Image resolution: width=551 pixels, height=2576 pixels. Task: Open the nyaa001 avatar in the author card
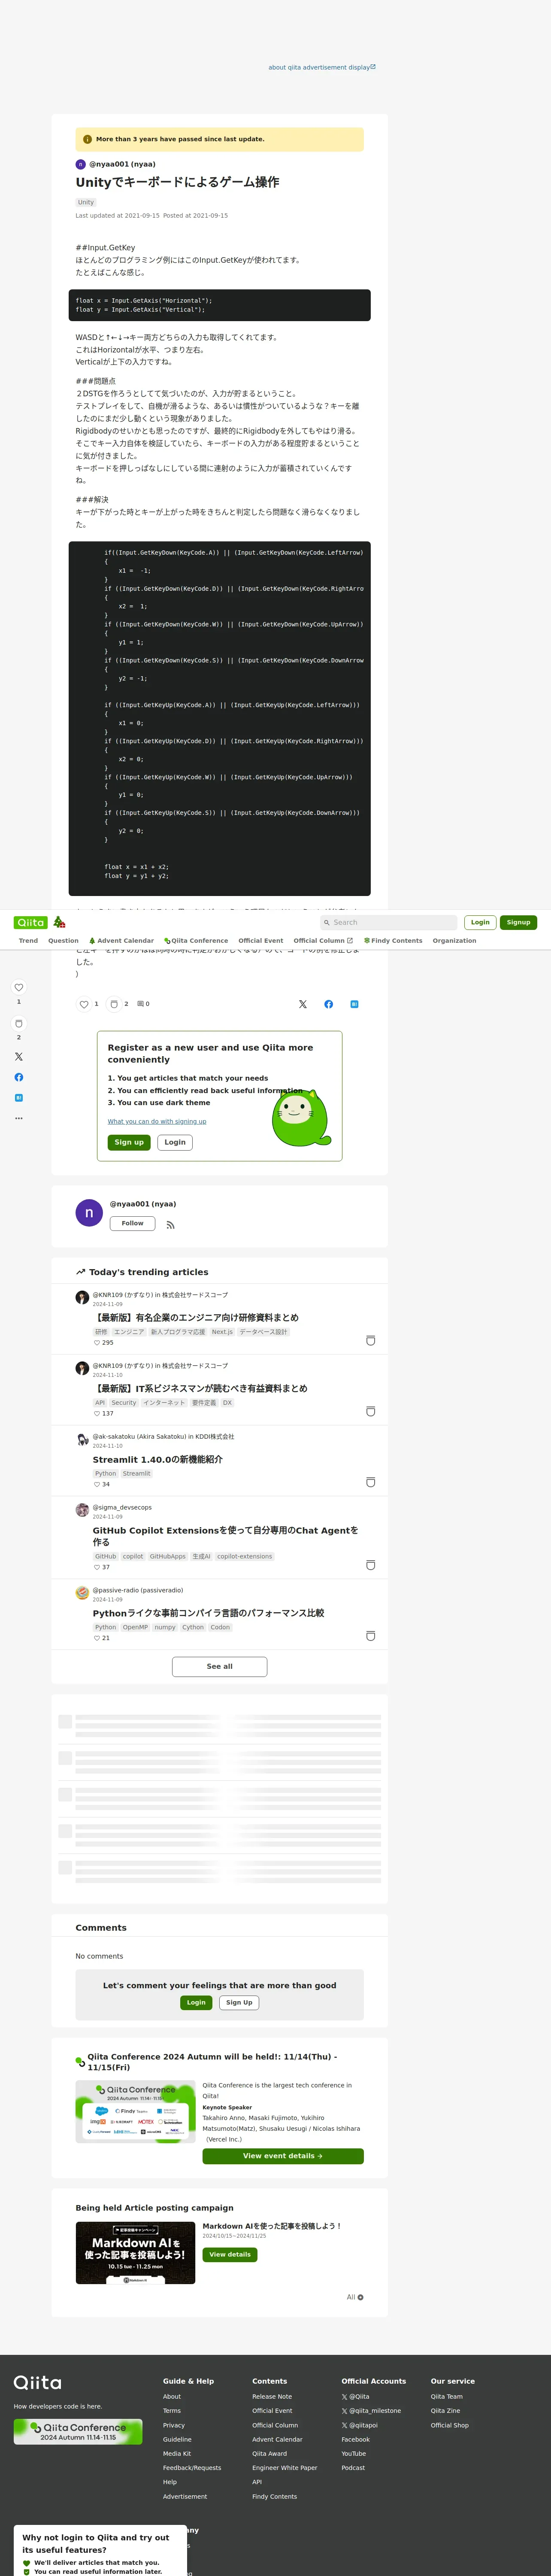click(89, 1213)
